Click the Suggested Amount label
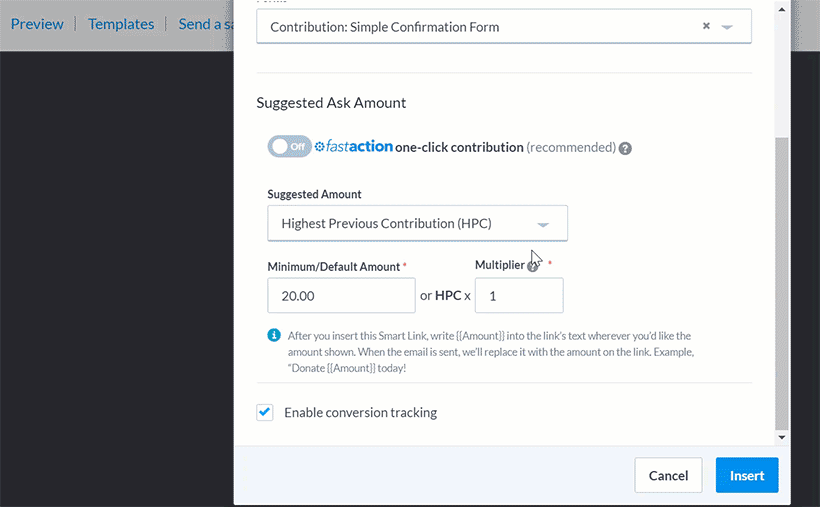Viewport: 820px width, 507px height. coord(314,194)
